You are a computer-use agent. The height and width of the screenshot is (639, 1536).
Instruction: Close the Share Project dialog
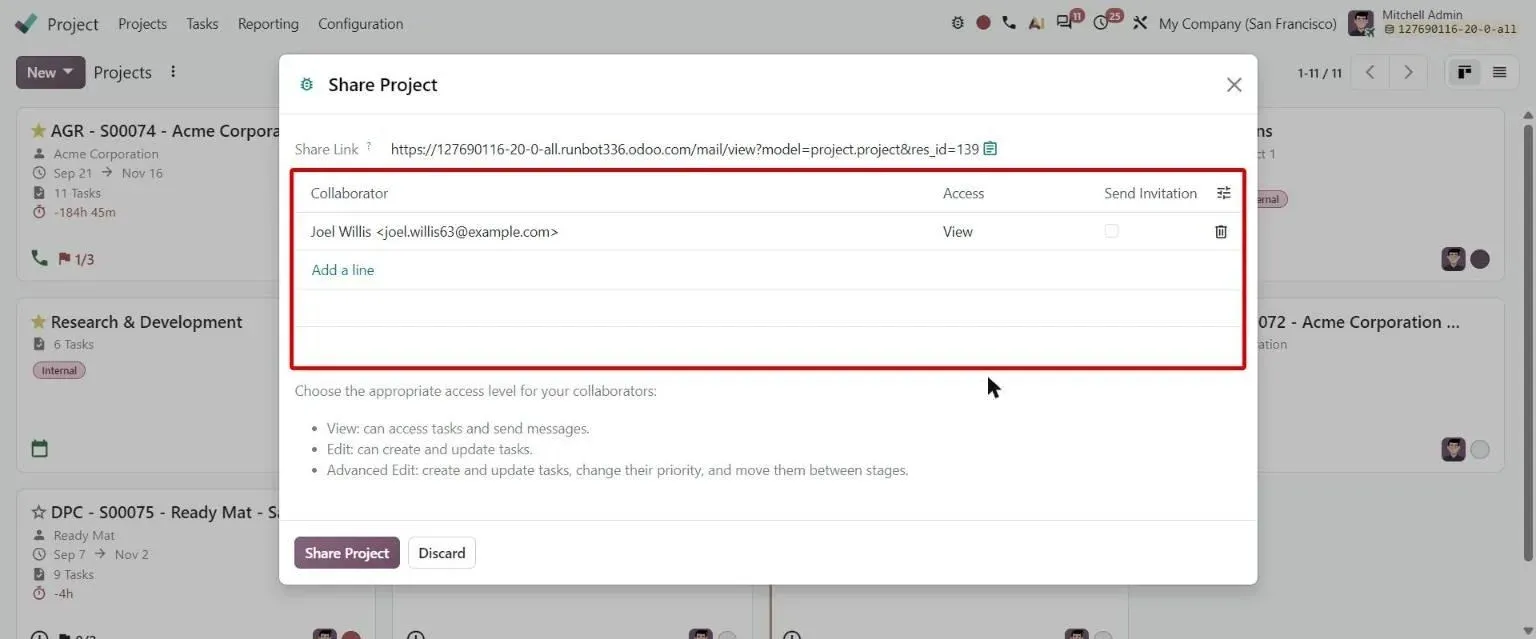[x=1234, y=85]
